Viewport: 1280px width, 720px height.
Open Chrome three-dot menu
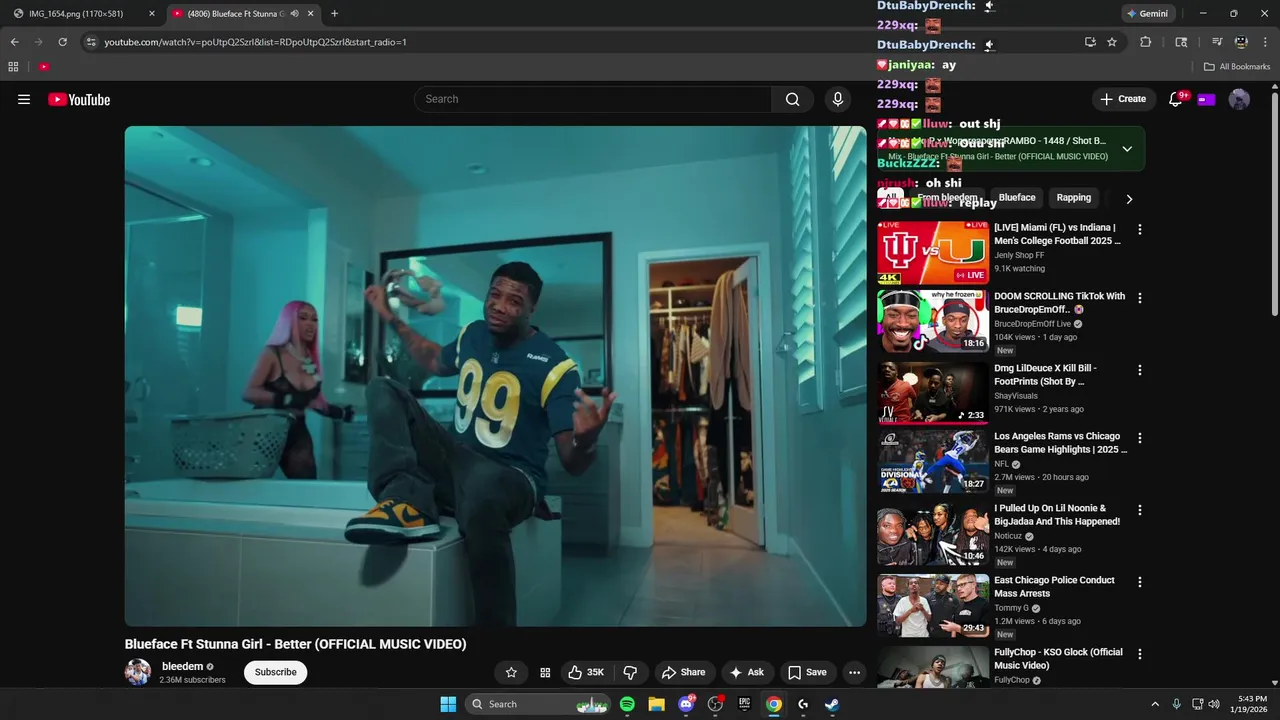click(x=1266, y=42)
